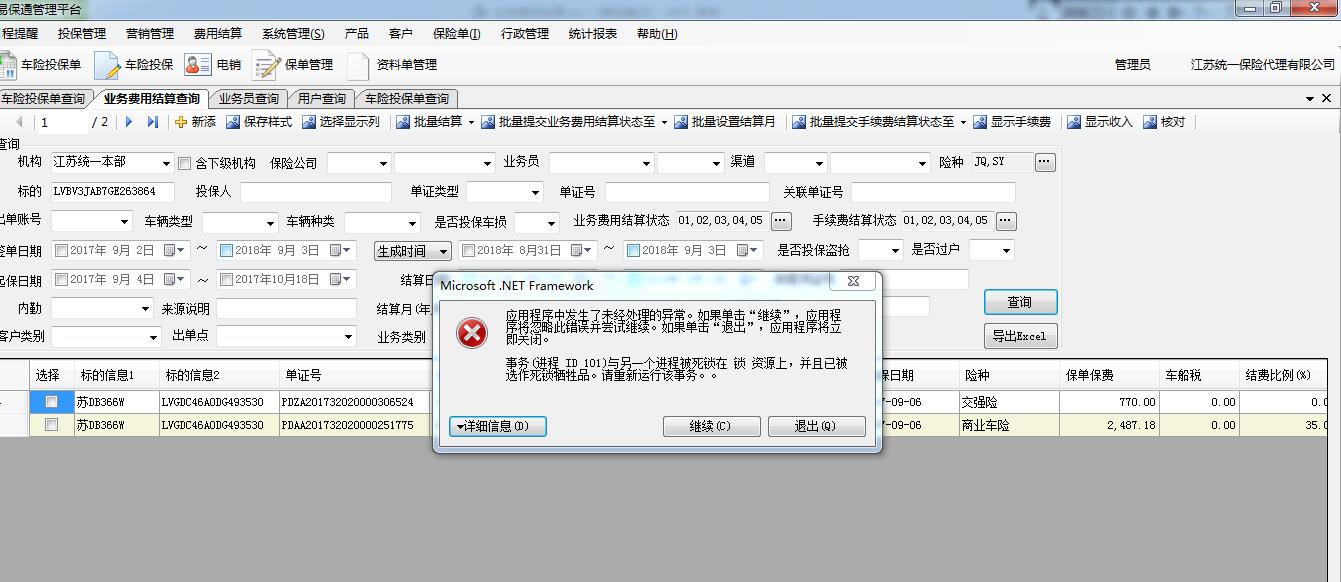The image size is (1341, 582).
Task: Click 批量结算 toolbar item
Action: click(429, 122)
